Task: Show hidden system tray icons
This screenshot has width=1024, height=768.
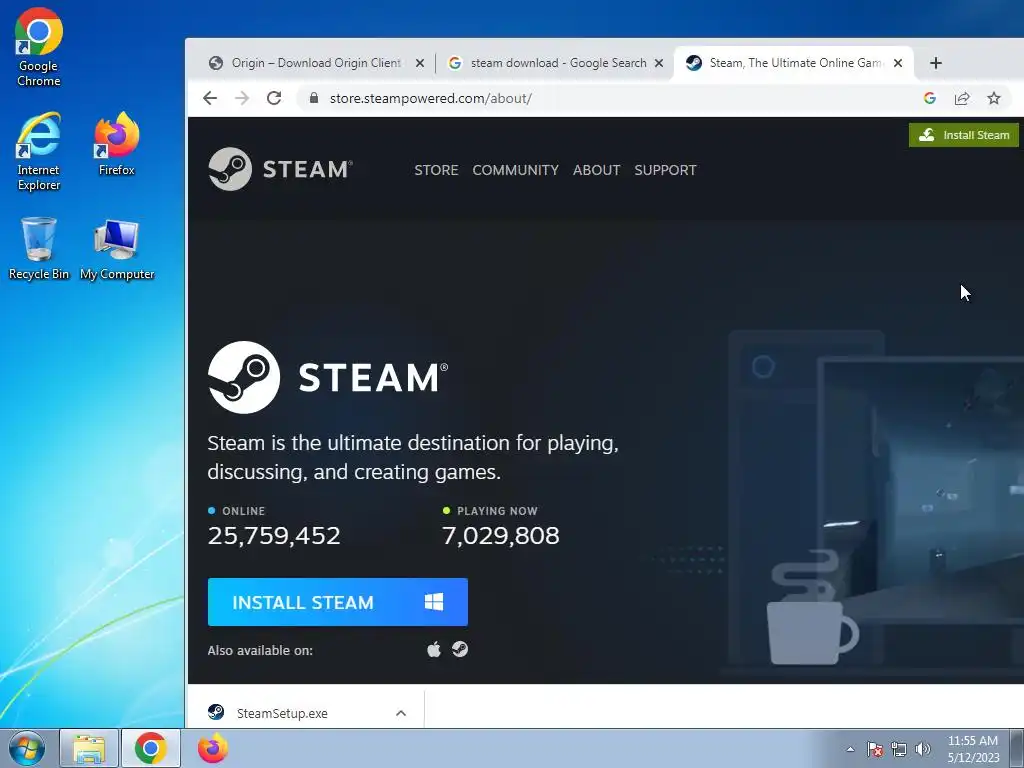Action: (850, 749)
